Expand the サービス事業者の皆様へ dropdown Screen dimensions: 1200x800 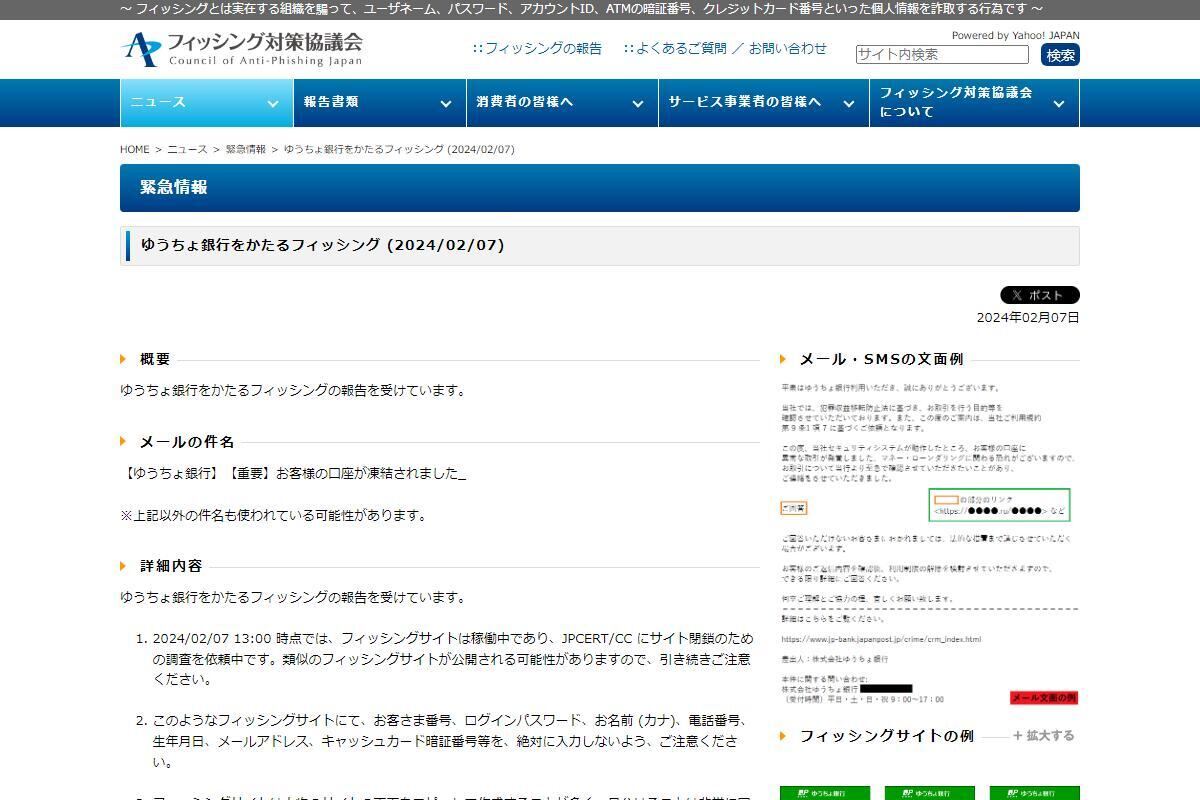coord(850,102)
